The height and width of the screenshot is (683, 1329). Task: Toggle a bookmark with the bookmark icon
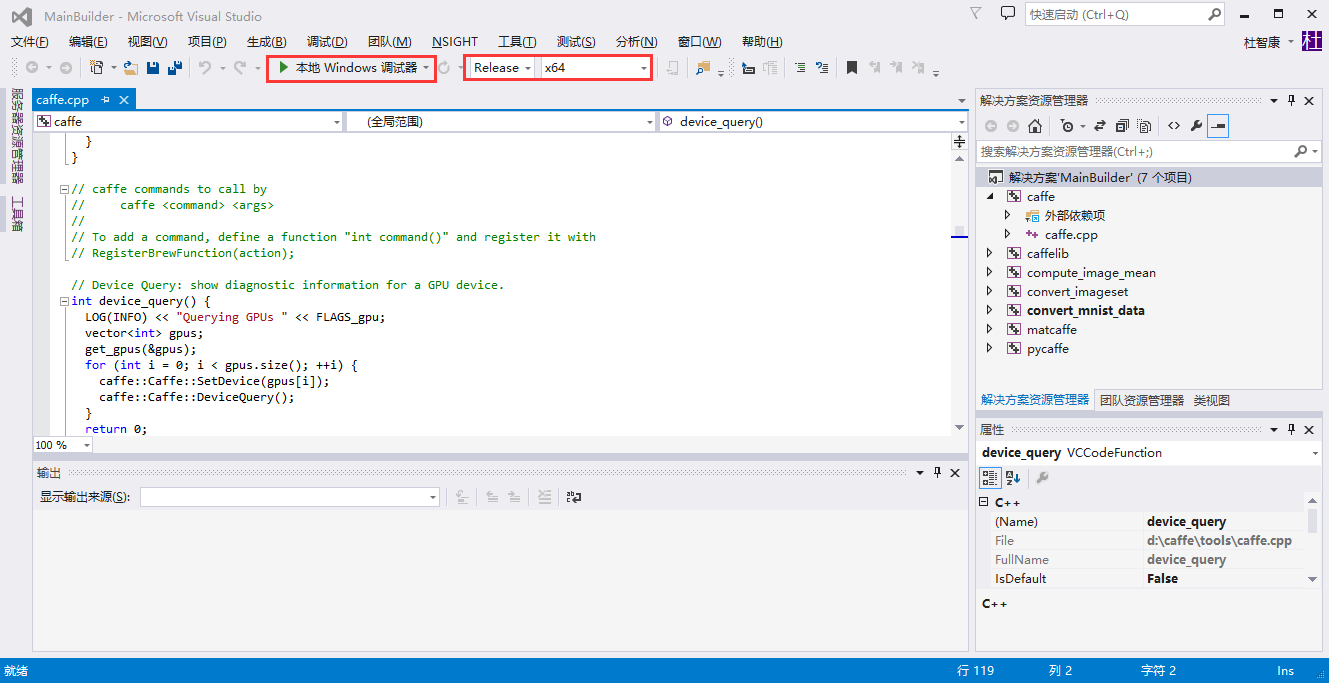(852, 67)
